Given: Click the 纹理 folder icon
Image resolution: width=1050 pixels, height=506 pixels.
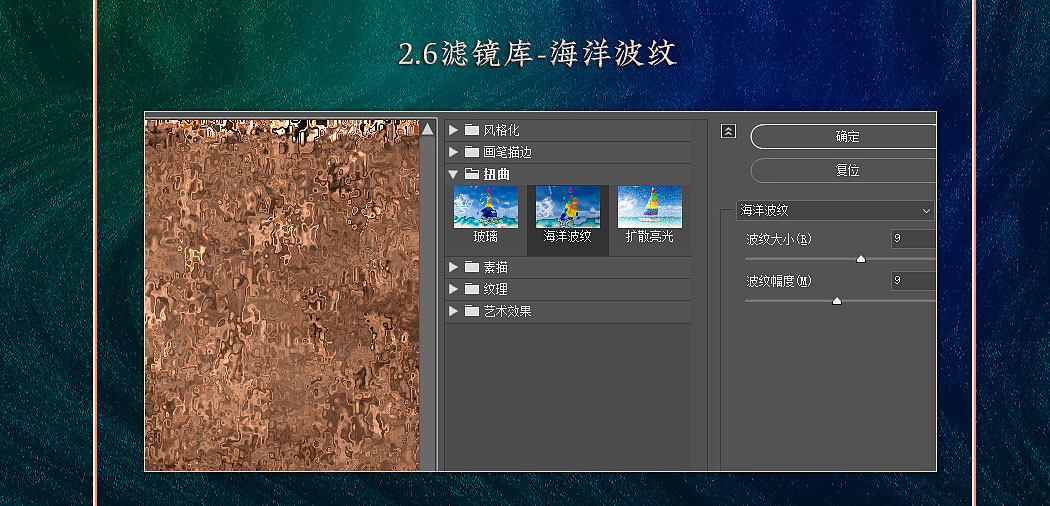Looking at the screenshot, I should [x=472, y=289].
